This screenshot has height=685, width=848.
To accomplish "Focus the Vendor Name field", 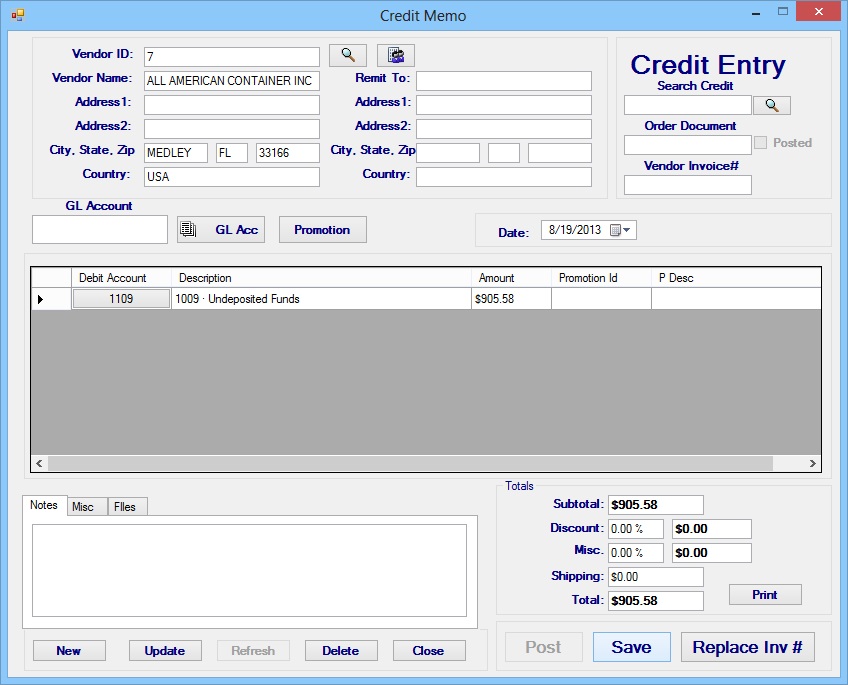I will [231, 81].
